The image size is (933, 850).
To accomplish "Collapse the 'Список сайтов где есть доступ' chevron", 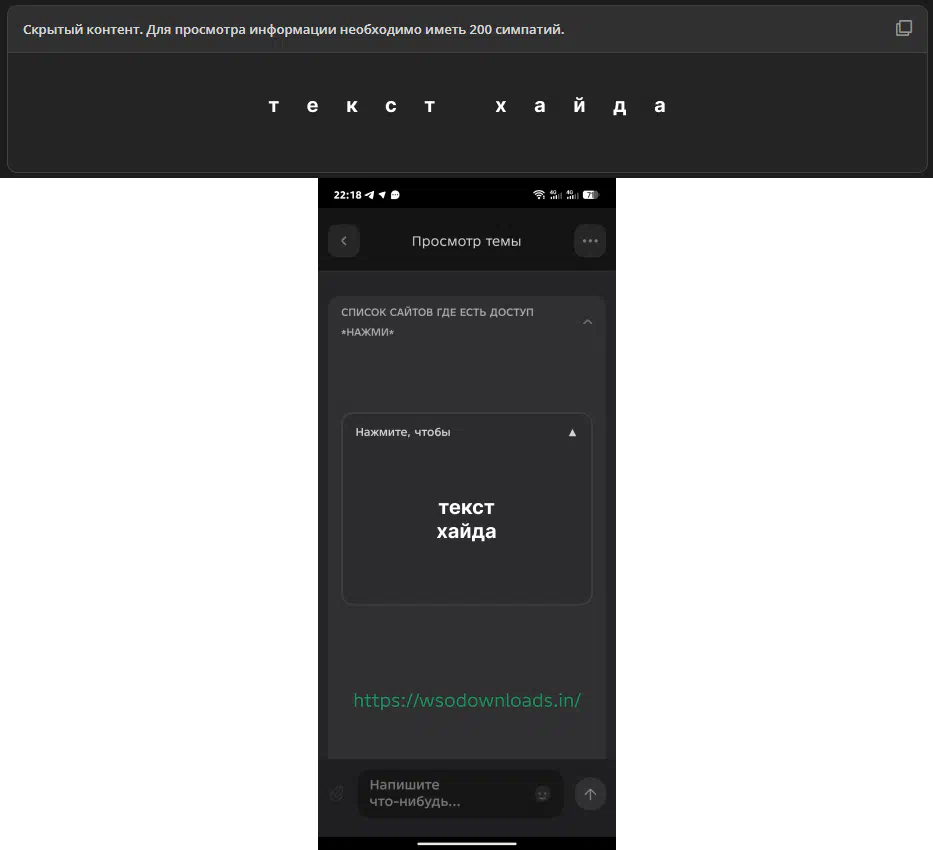I will click(x=587, y=322).
